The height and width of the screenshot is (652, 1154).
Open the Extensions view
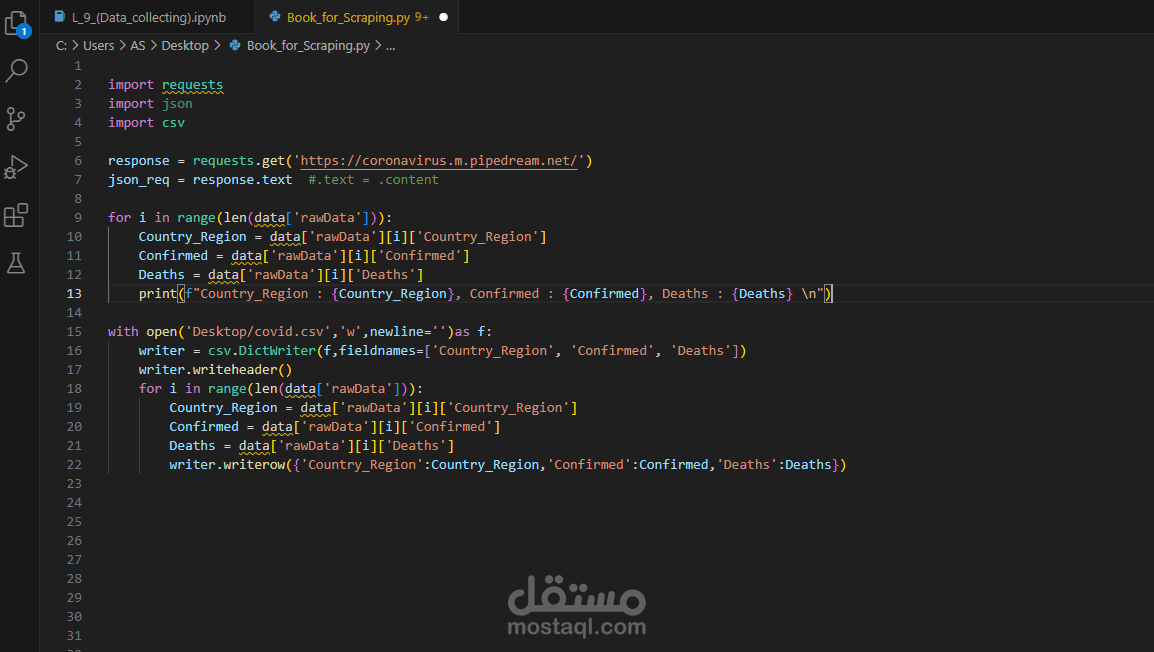(x=16, y=215)
